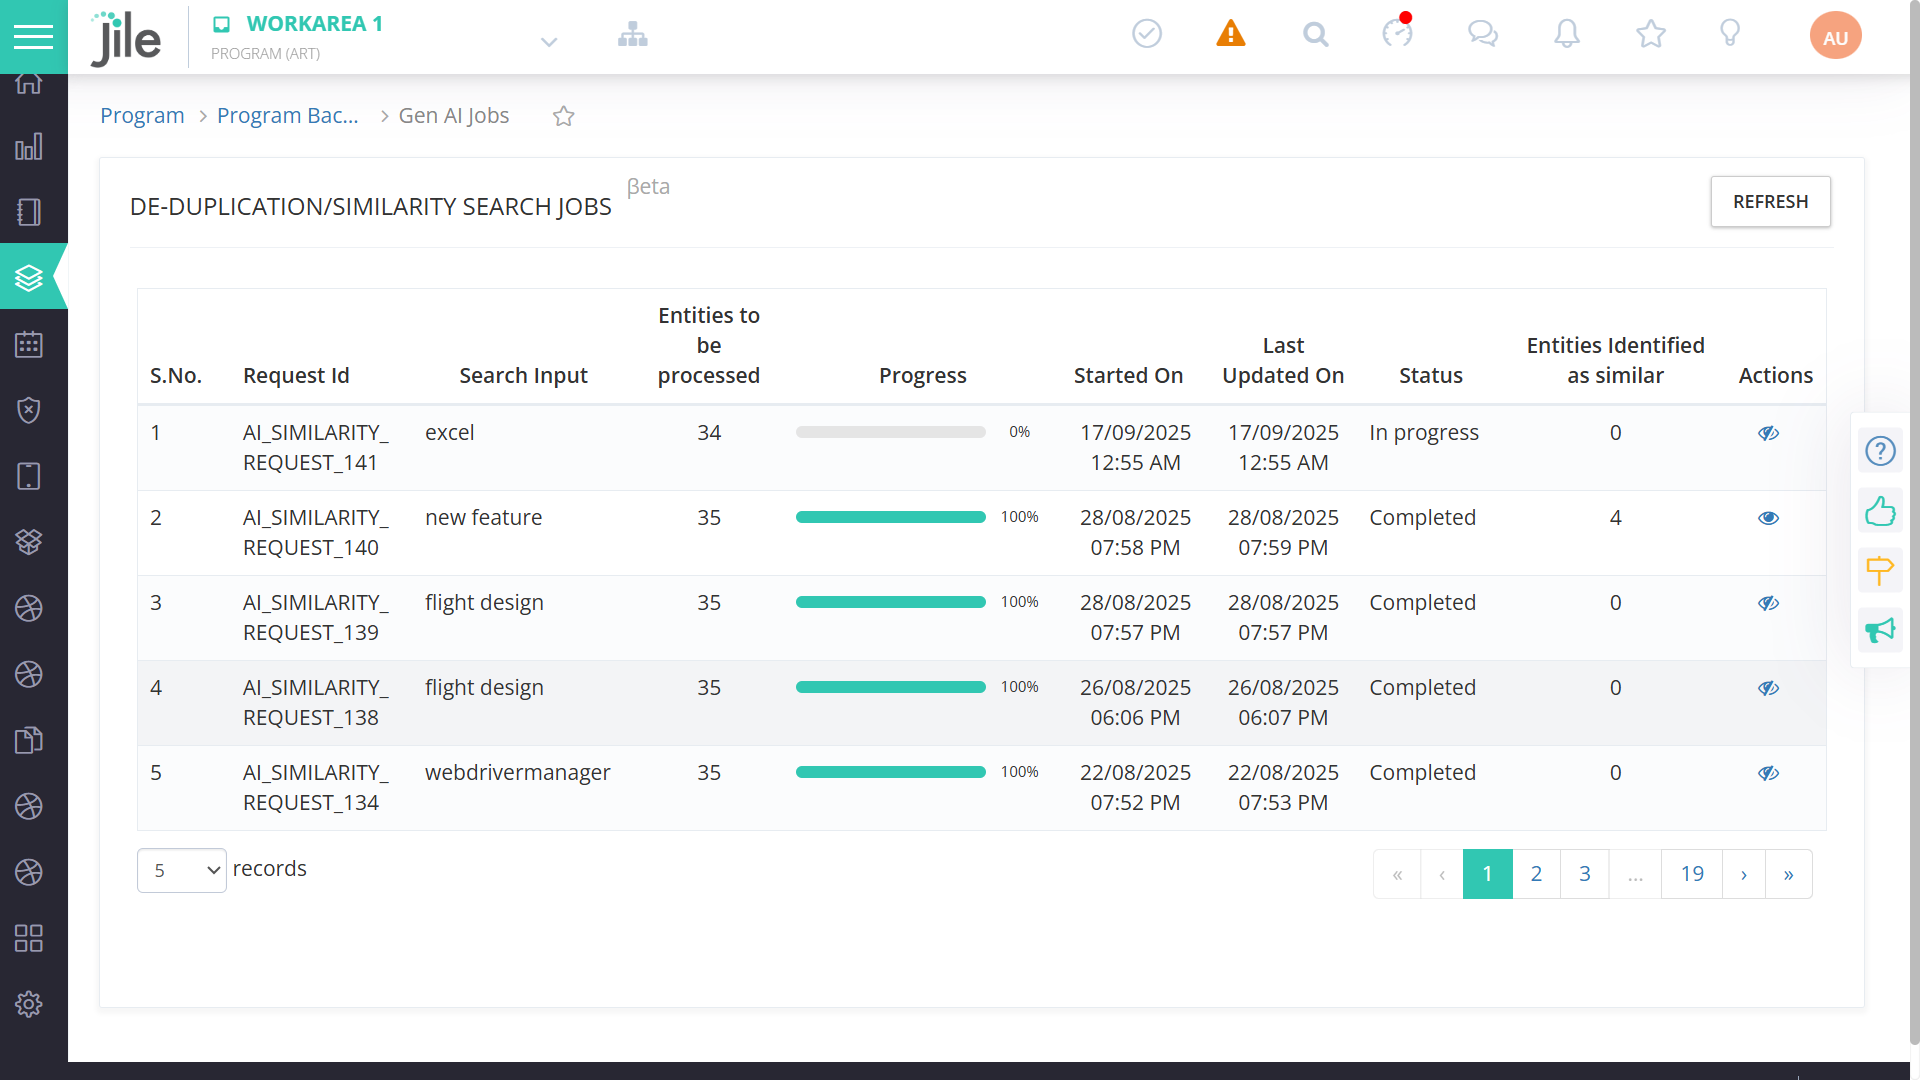Click the search magnifier icon
The height and width of the screenshot is (1080, 1920).
pyautogui.click(x=1316, y=35)
